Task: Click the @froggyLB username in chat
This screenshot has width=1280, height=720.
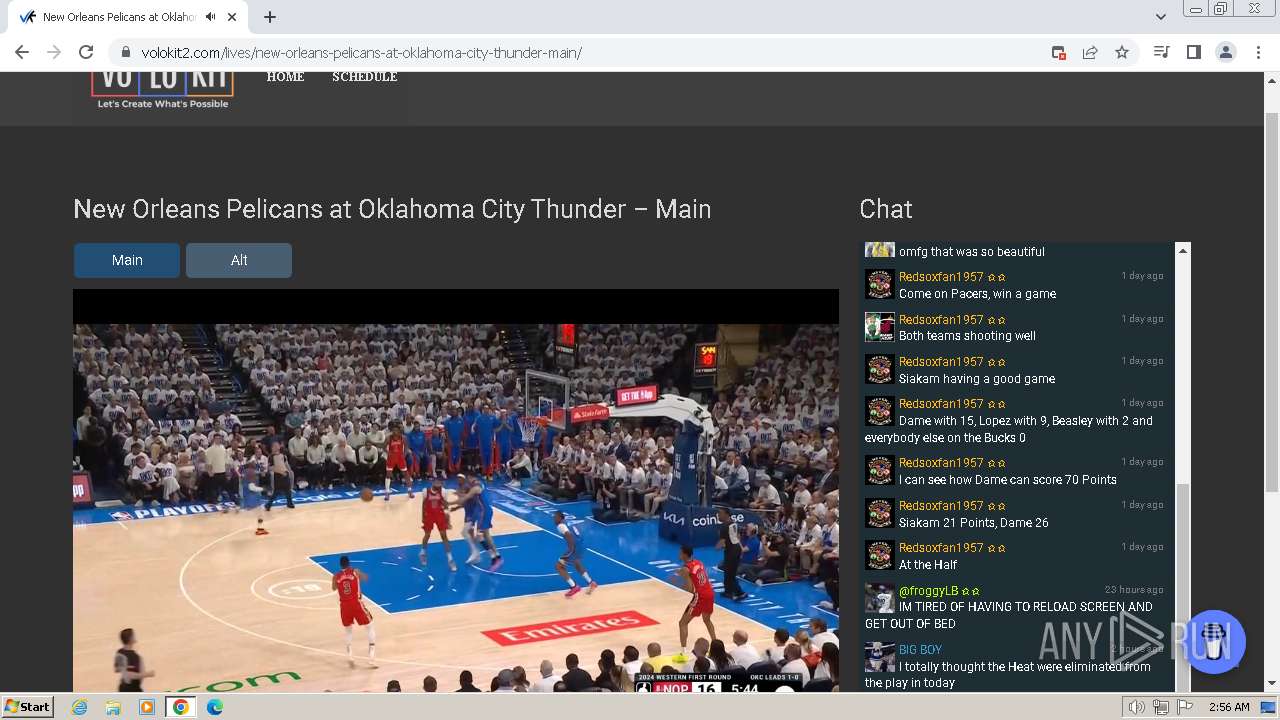Action: pos(928,591)
